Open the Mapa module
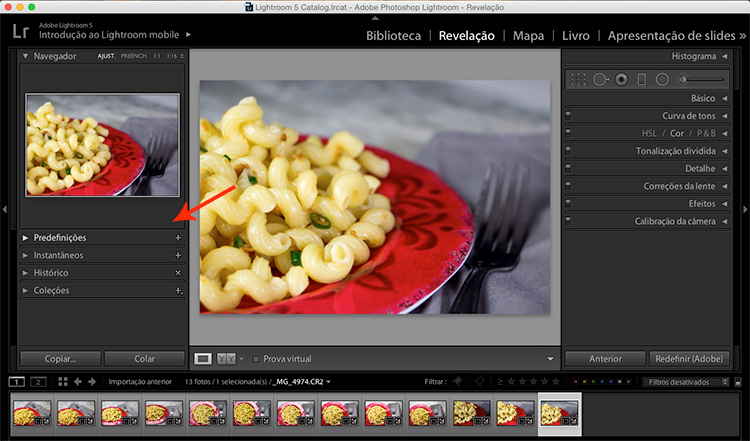Screen dimensions: 750x441 coord(528,36)
